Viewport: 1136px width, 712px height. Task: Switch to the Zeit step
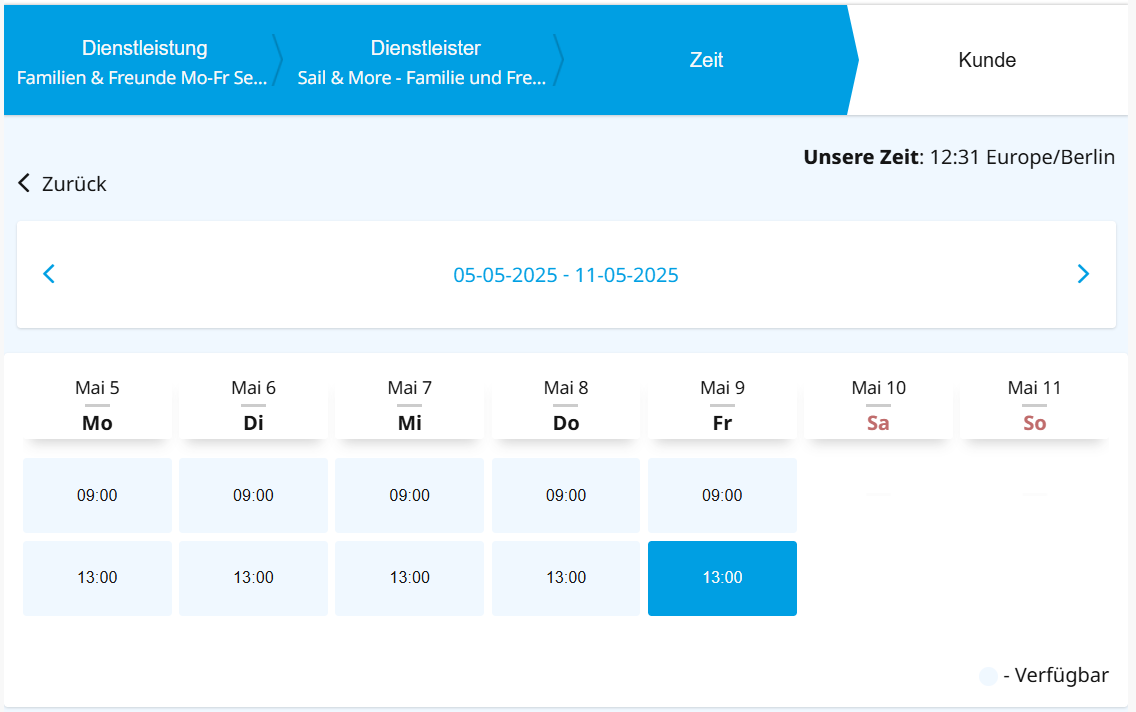[x=706, y=60]
